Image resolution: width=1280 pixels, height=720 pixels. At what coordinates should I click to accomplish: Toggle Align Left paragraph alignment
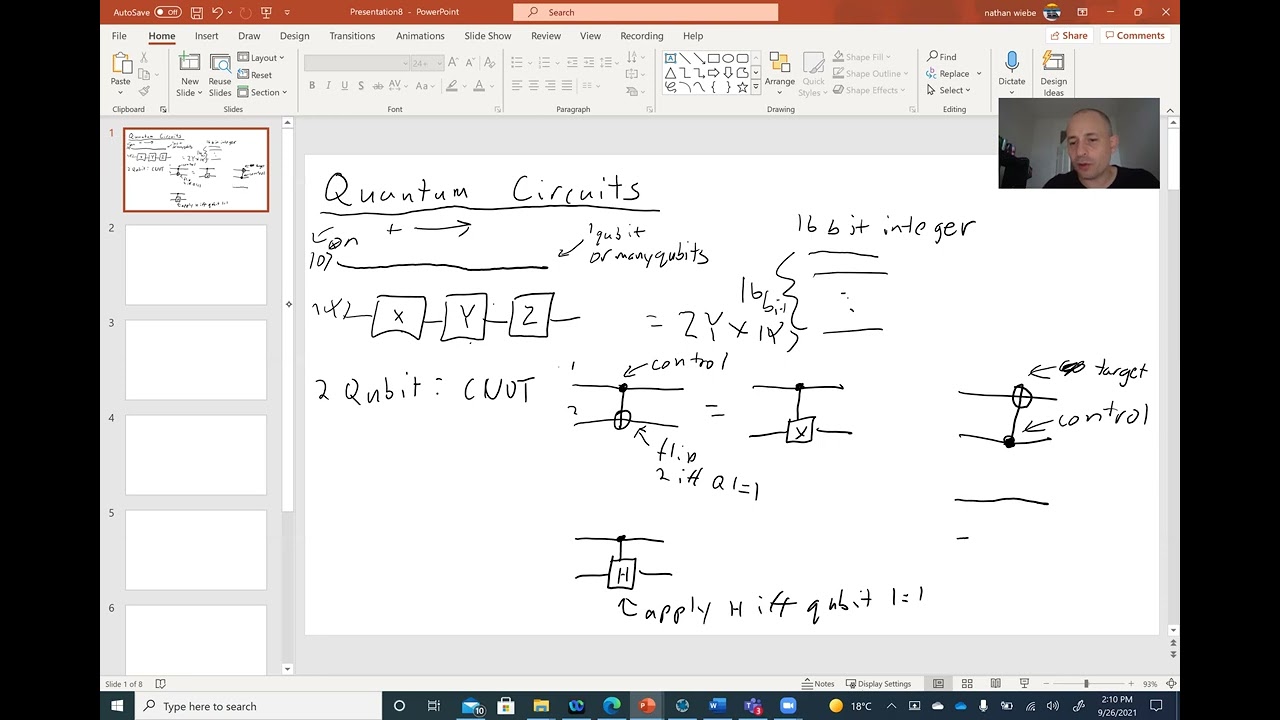click(x=517, y=86)
